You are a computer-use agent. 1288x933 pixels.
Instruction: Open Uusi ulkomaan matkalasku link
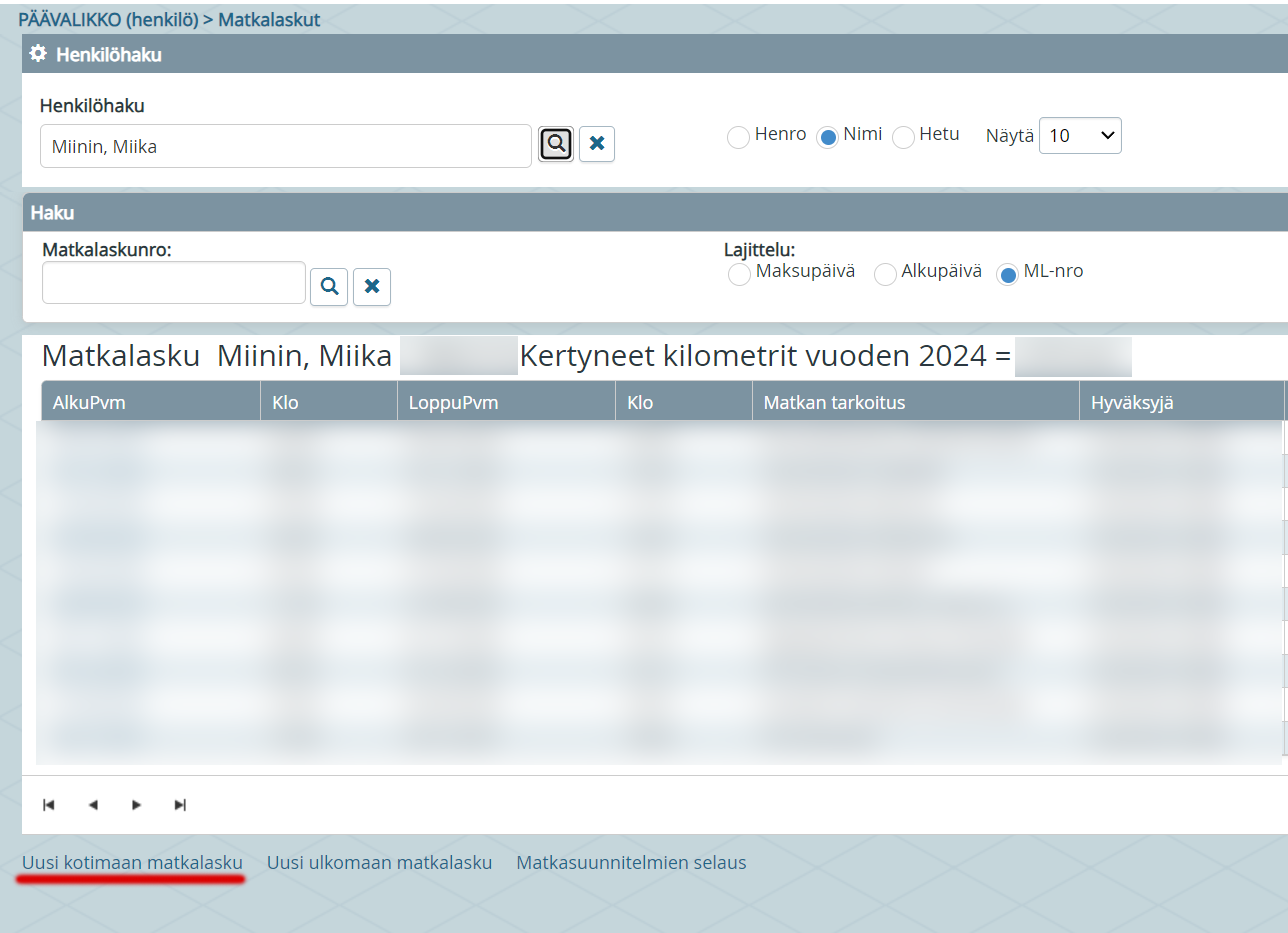pos(379,862)
